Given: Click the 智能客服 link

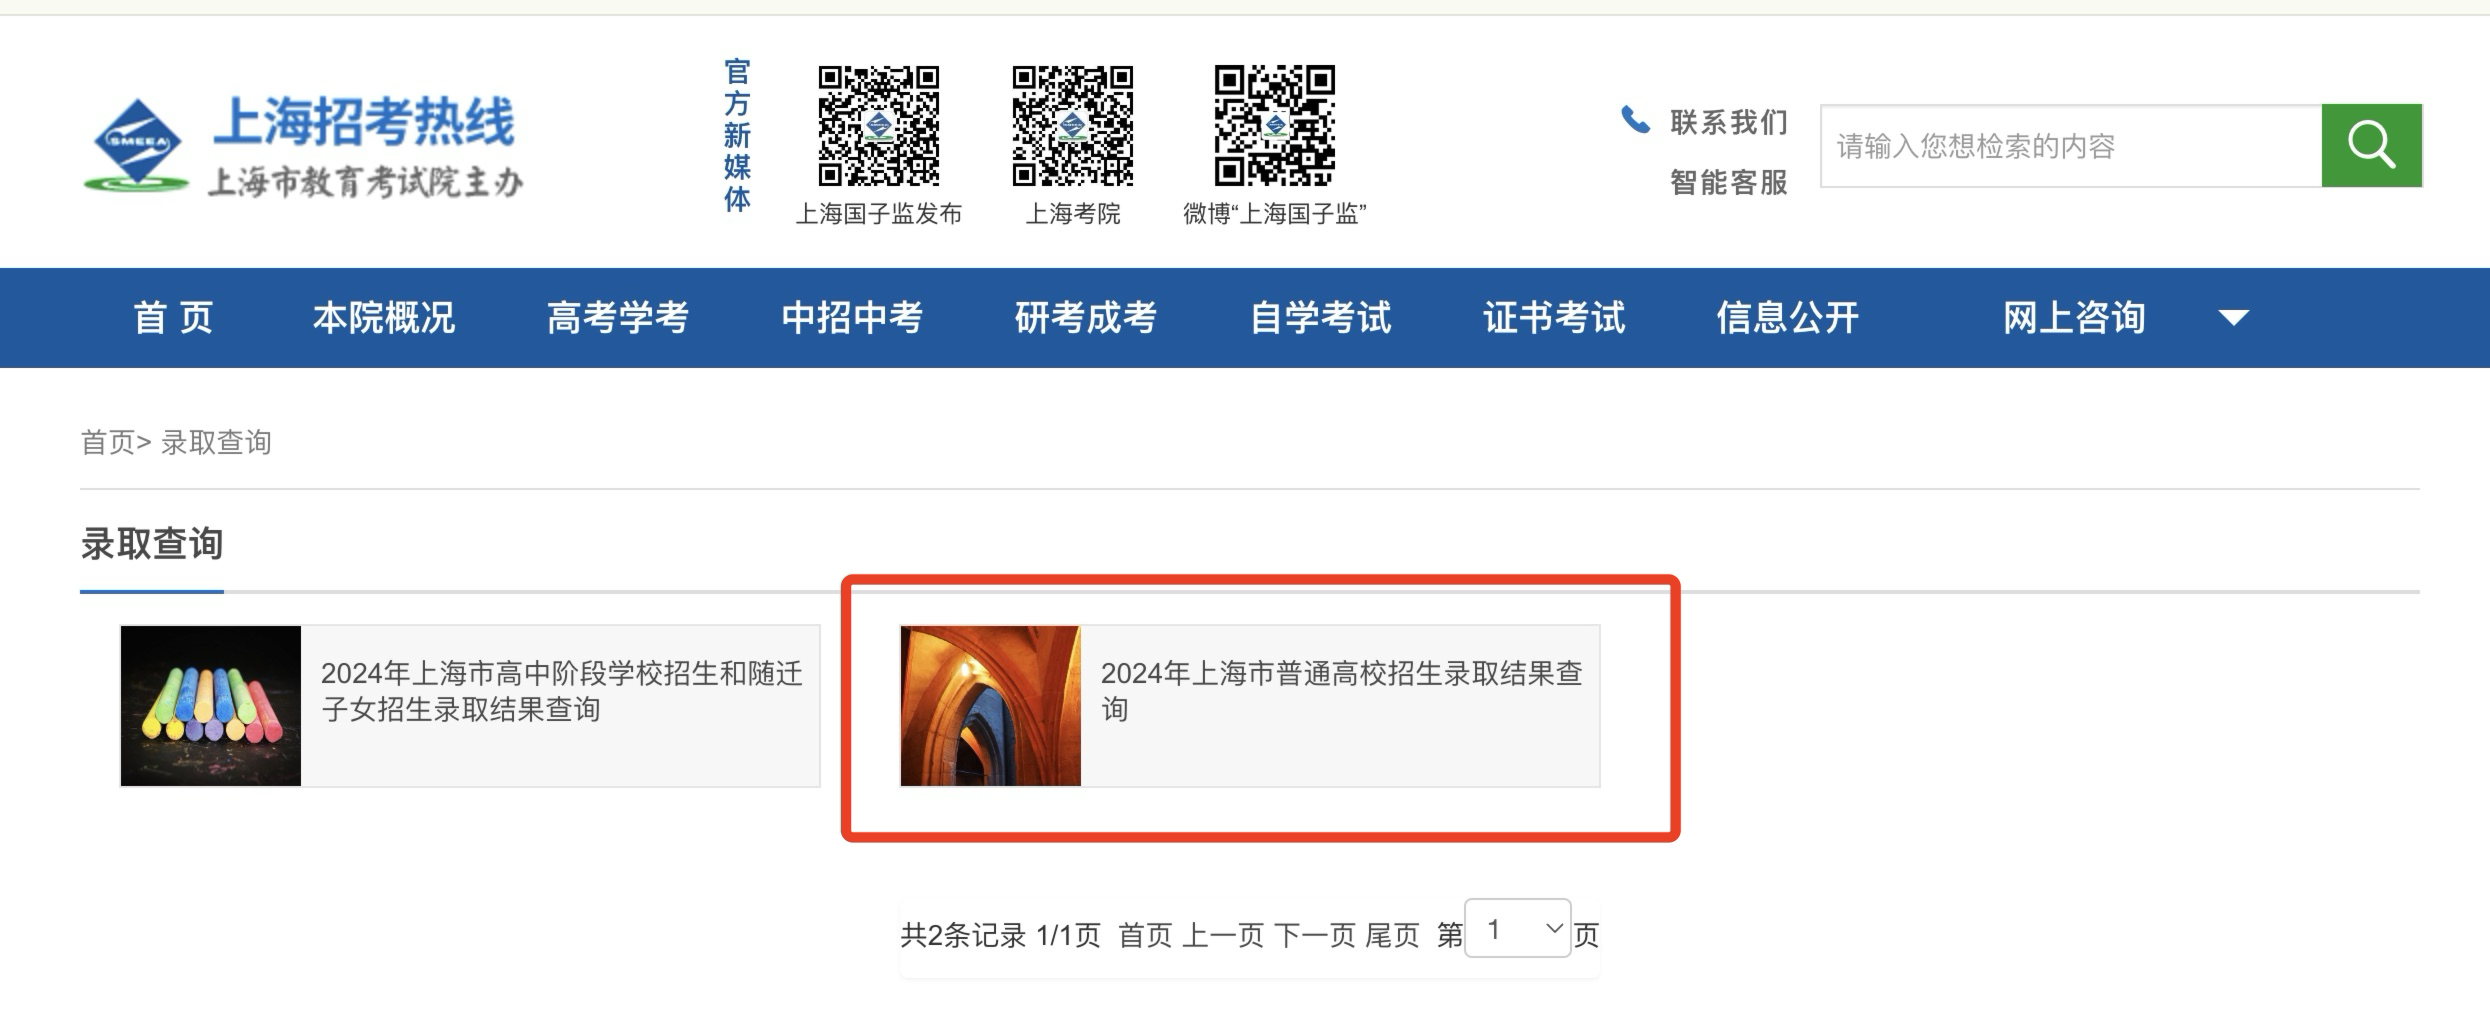Looking at the screenshot, I should 1729,182.
